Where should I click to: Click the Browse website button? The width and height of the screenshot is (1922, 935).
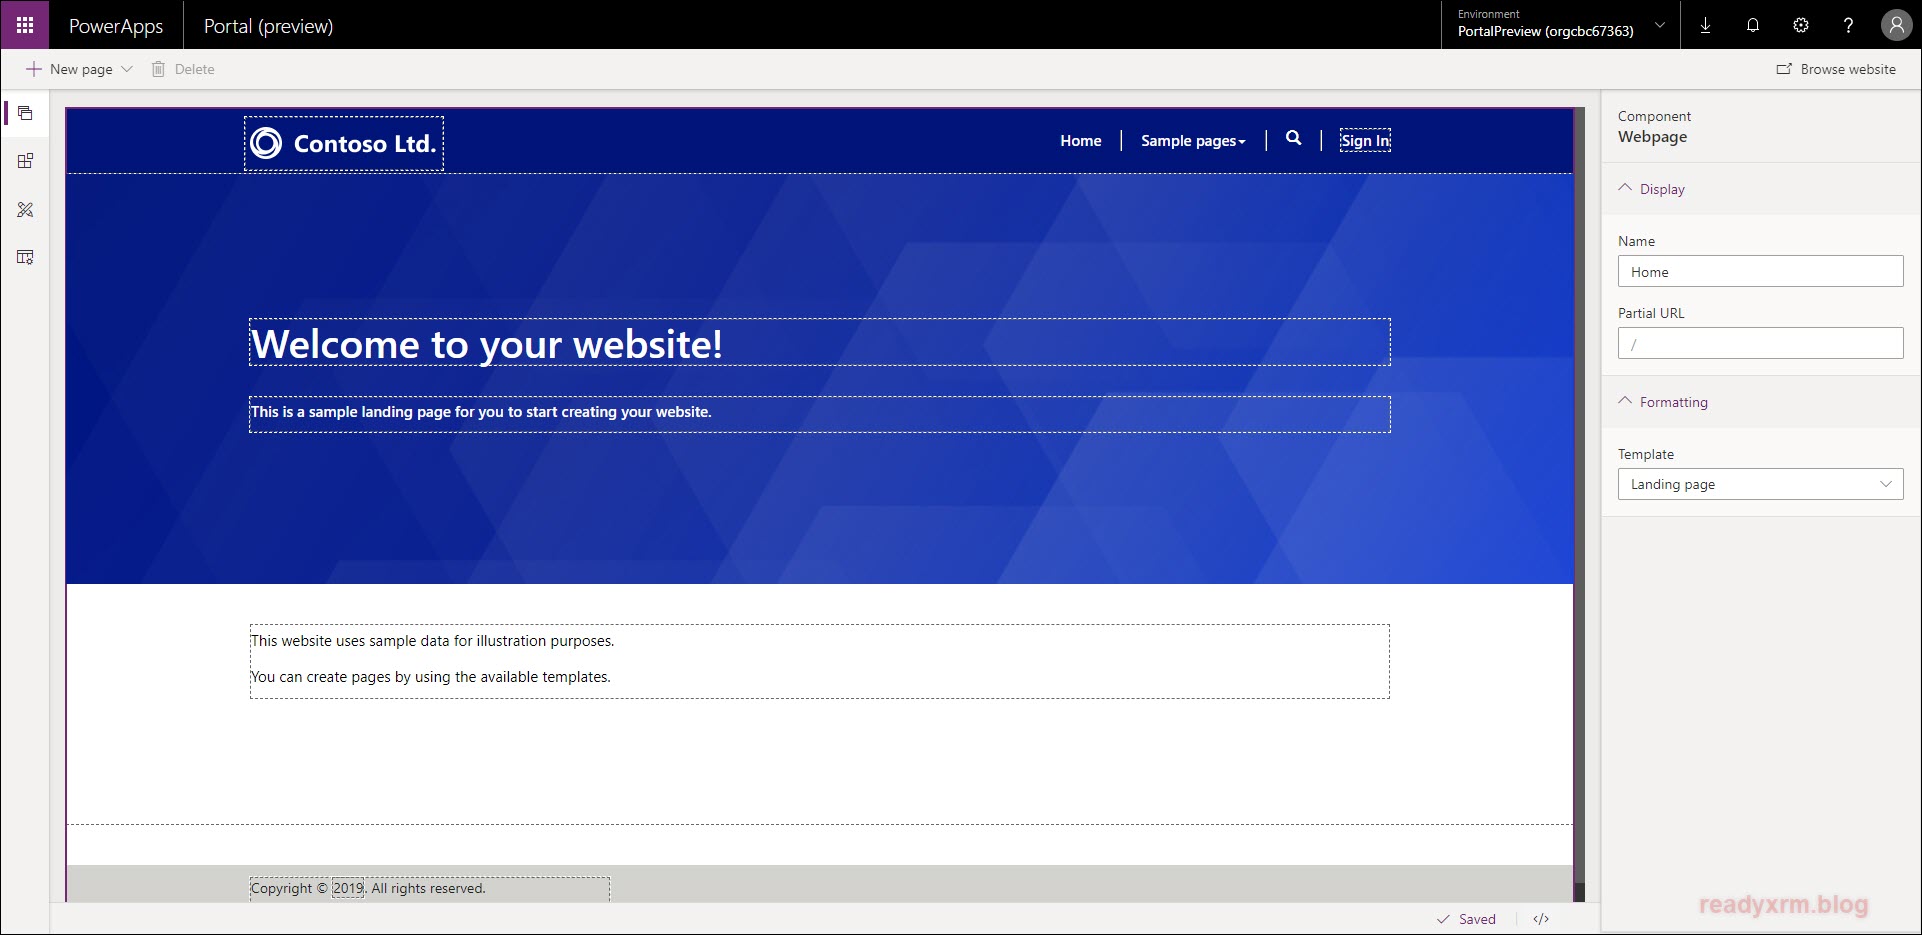coord(1836,69)
